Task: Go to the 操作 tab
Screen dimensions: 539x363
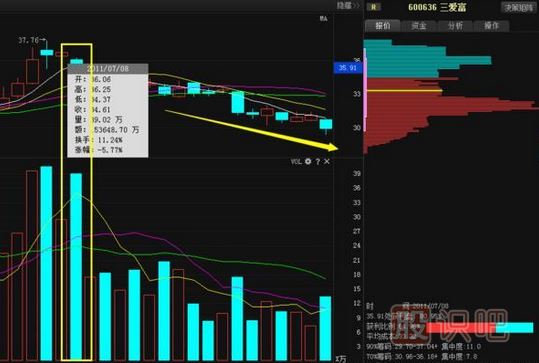Action: tap(492, 26)
